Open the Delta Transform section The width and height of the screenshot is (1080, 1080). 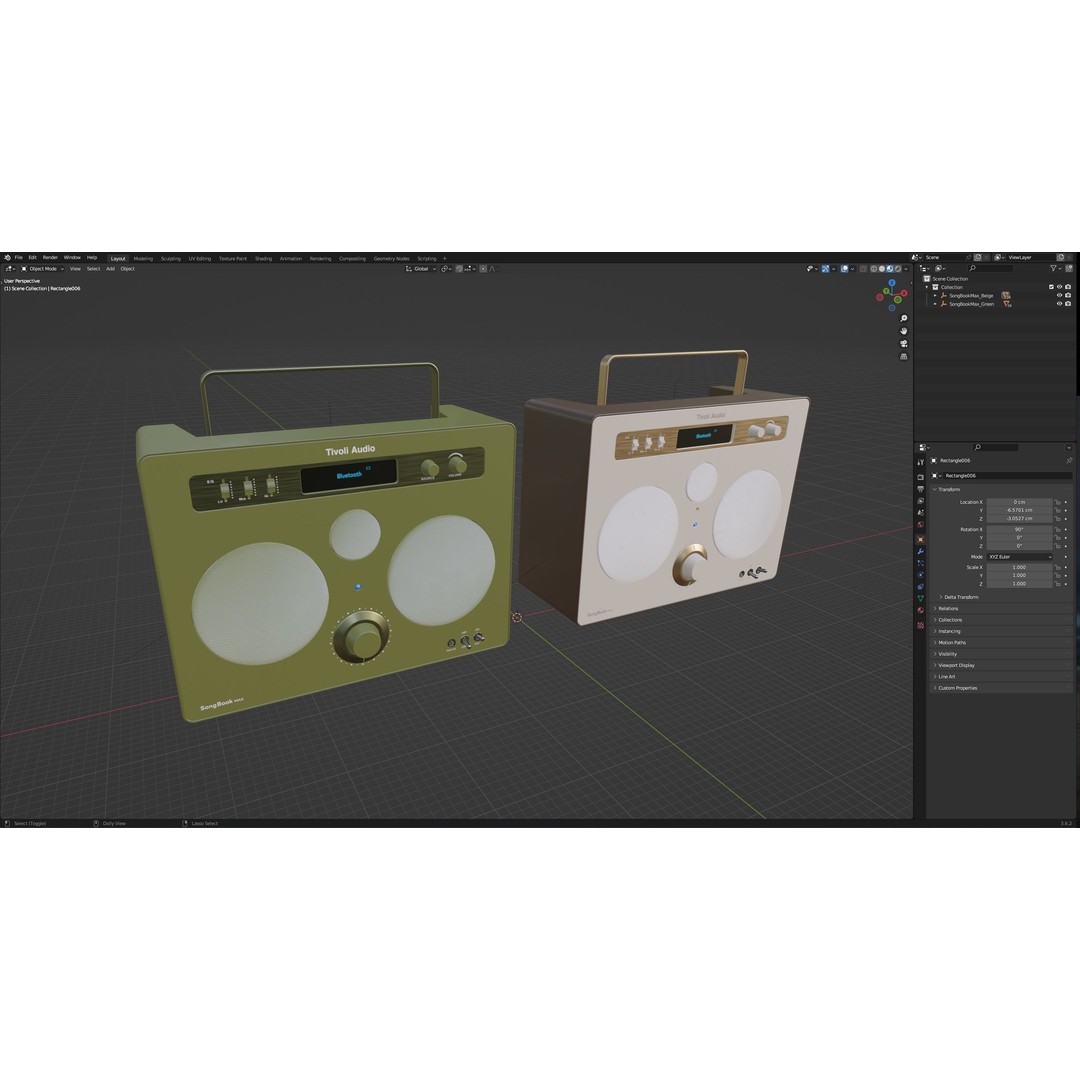(x=961, y=597)
